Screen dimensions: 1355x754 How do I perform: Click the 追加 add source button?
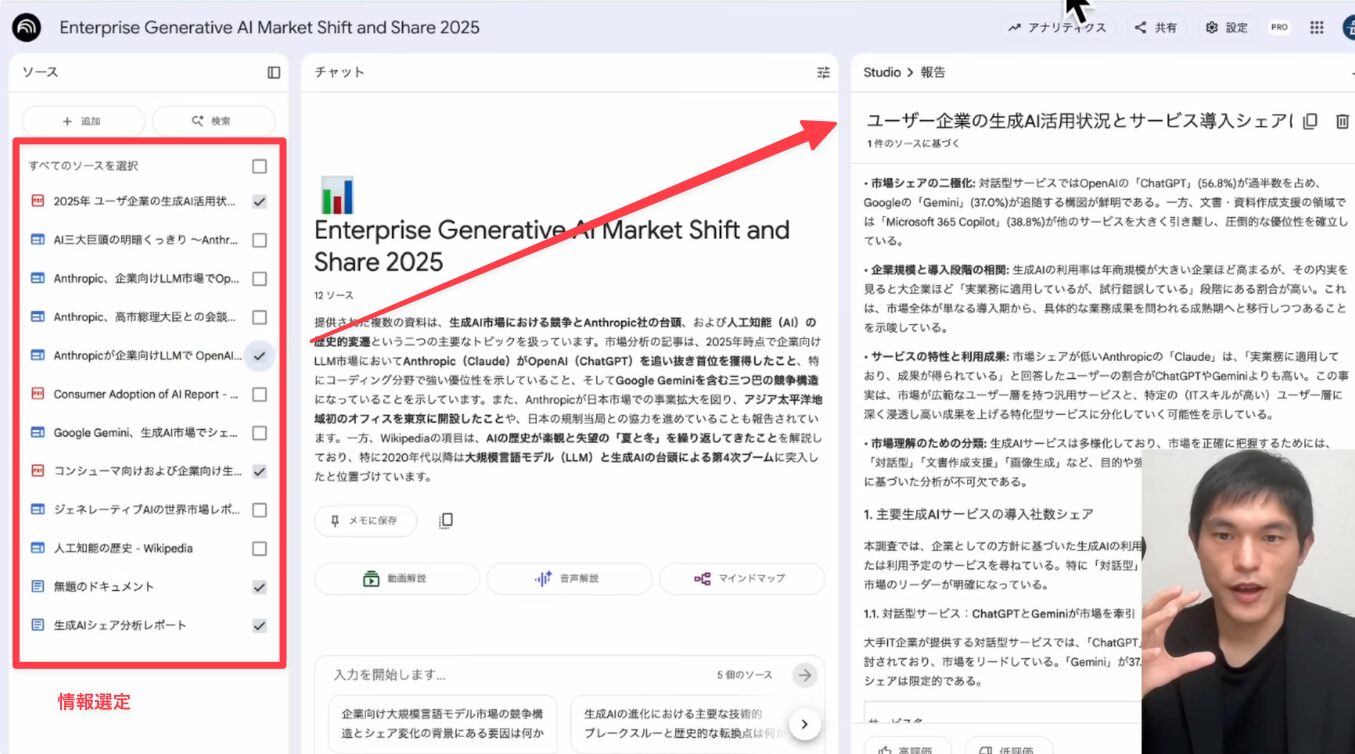[82, 121]
